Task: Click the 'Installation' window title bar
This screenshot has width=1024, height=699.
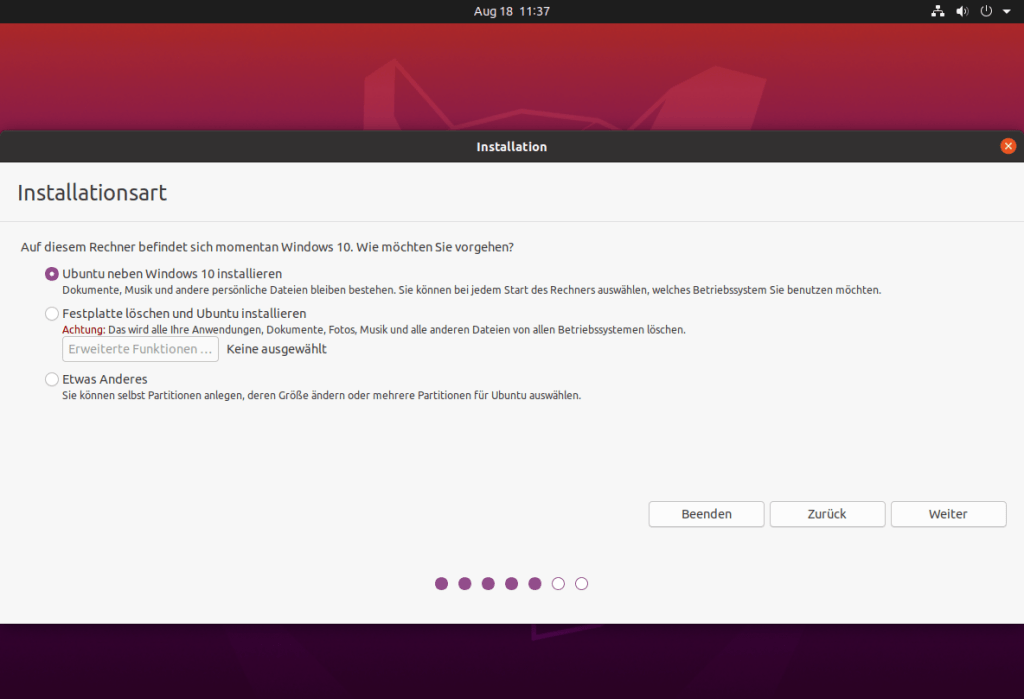Action: coord(511,147)
